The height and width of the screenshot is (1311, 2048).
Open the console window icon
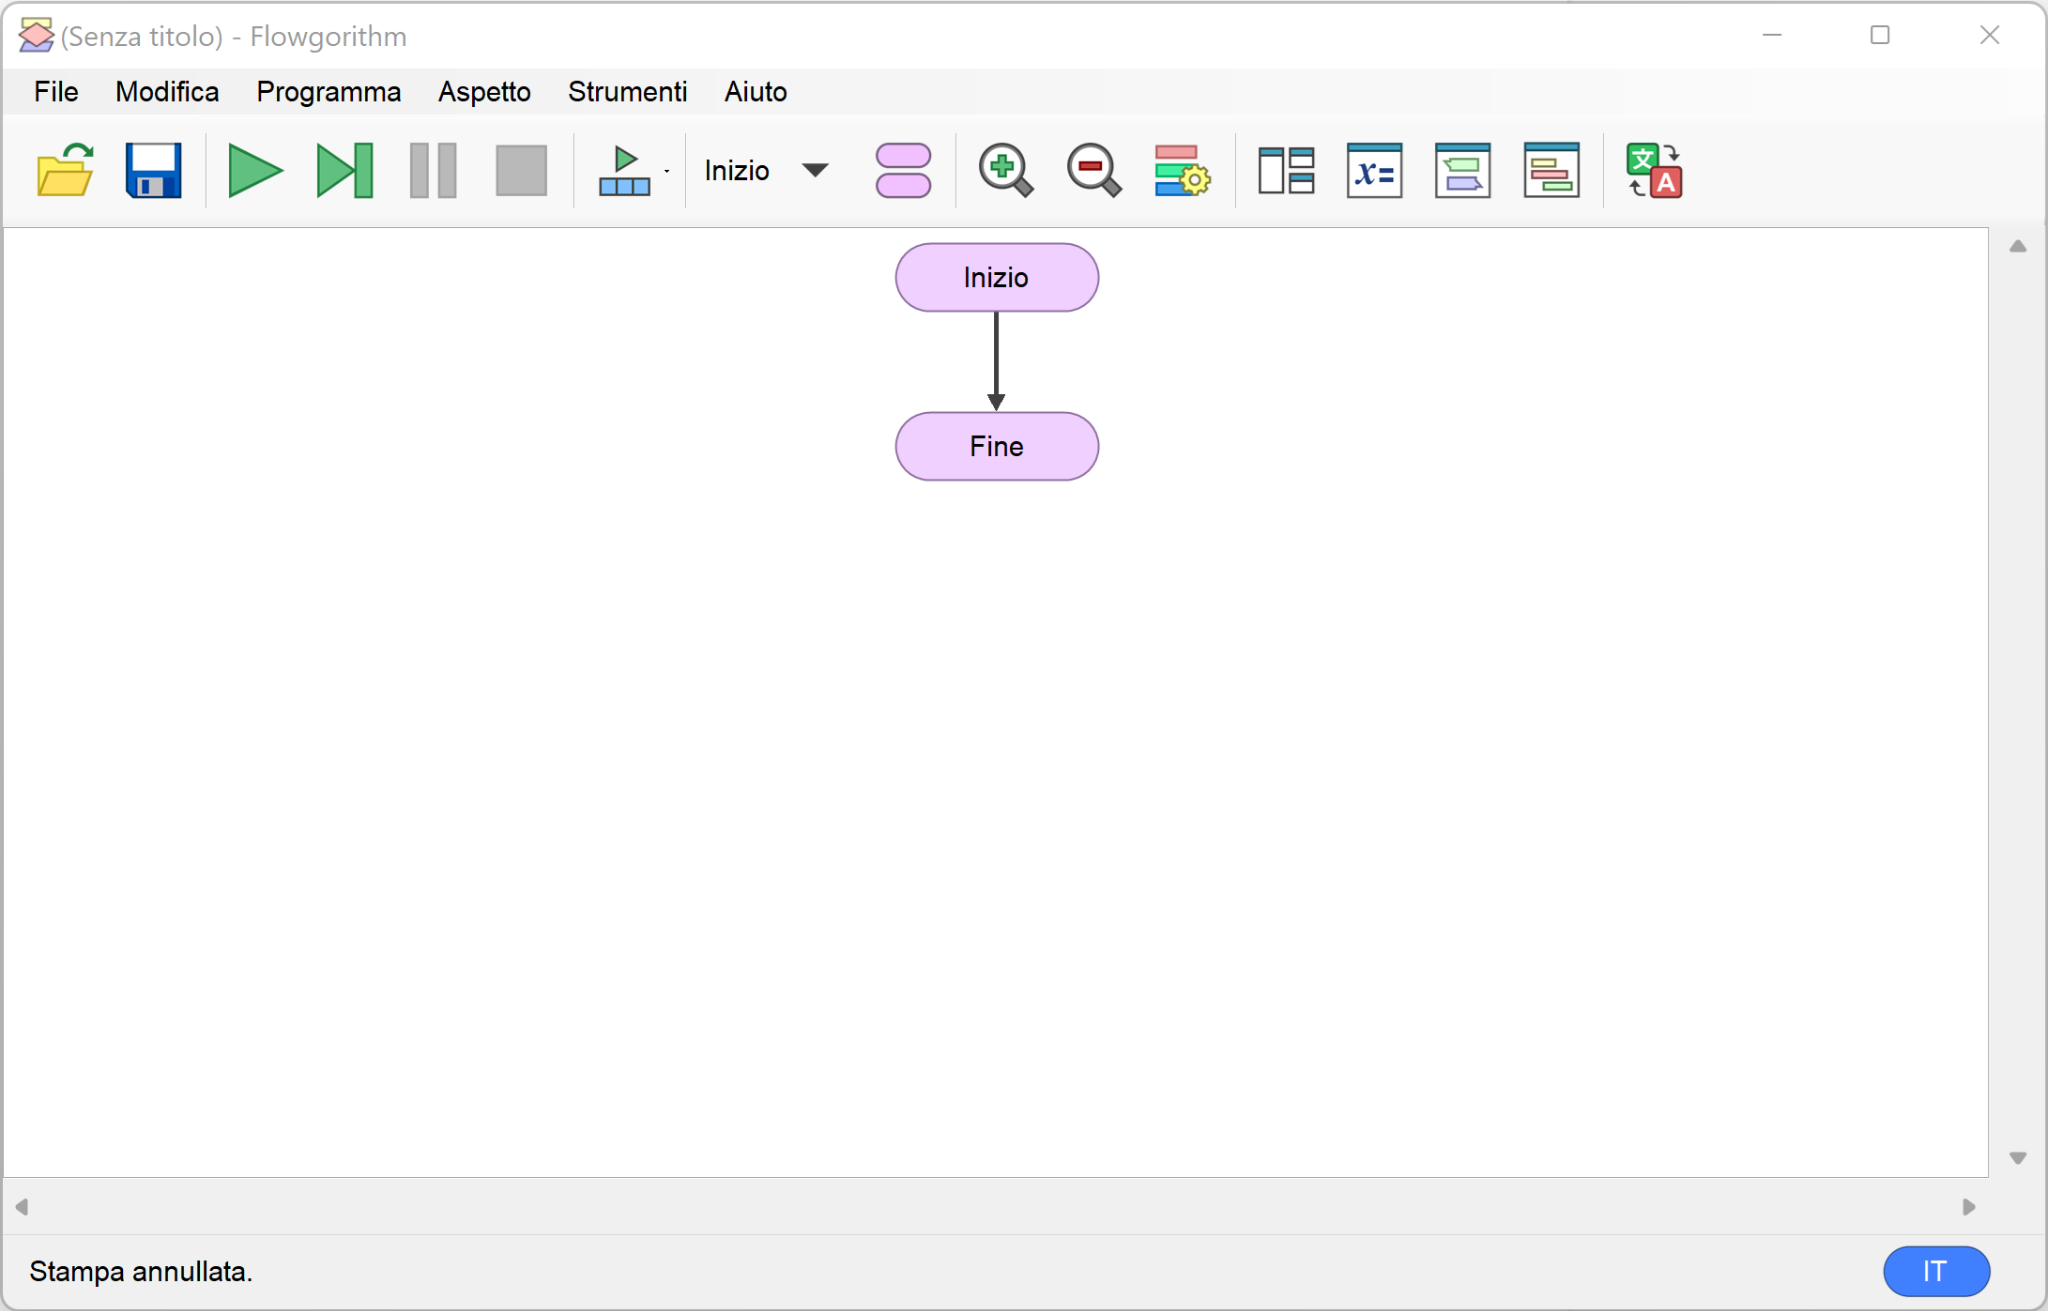coord(1462,170)
